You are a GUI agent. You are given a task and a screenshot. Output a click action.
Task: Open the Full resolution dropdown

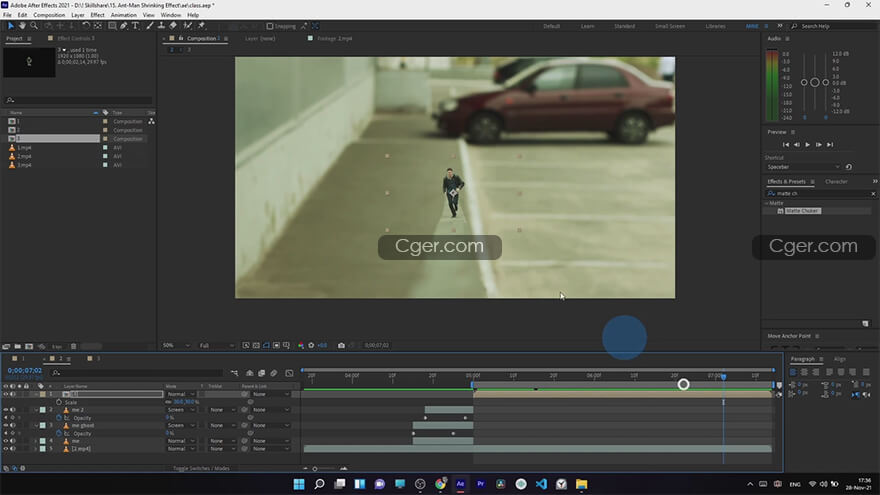[216, 346]
